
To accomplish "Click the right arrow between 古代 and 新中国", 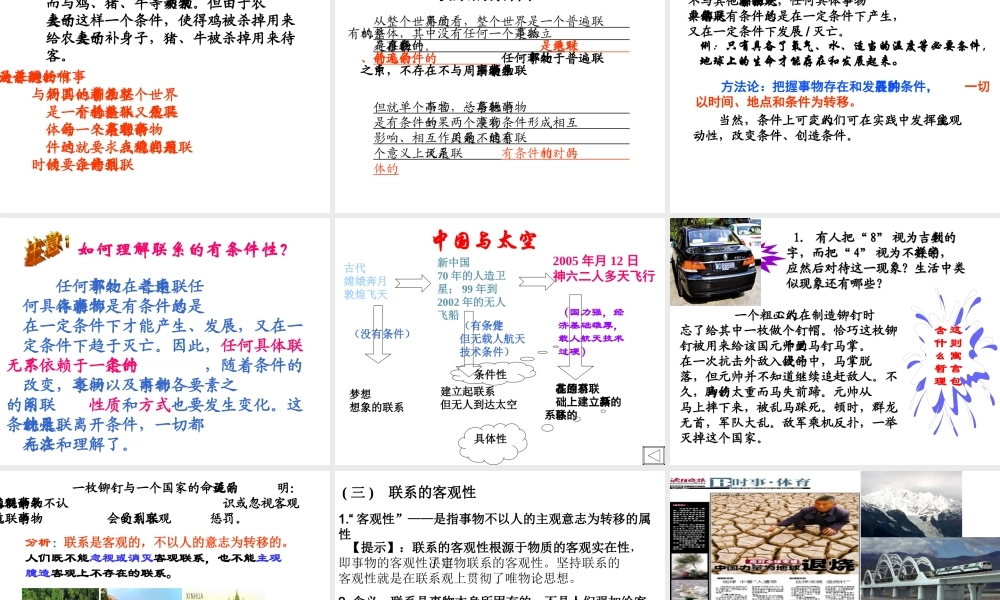I will click(x=413, y=282).
